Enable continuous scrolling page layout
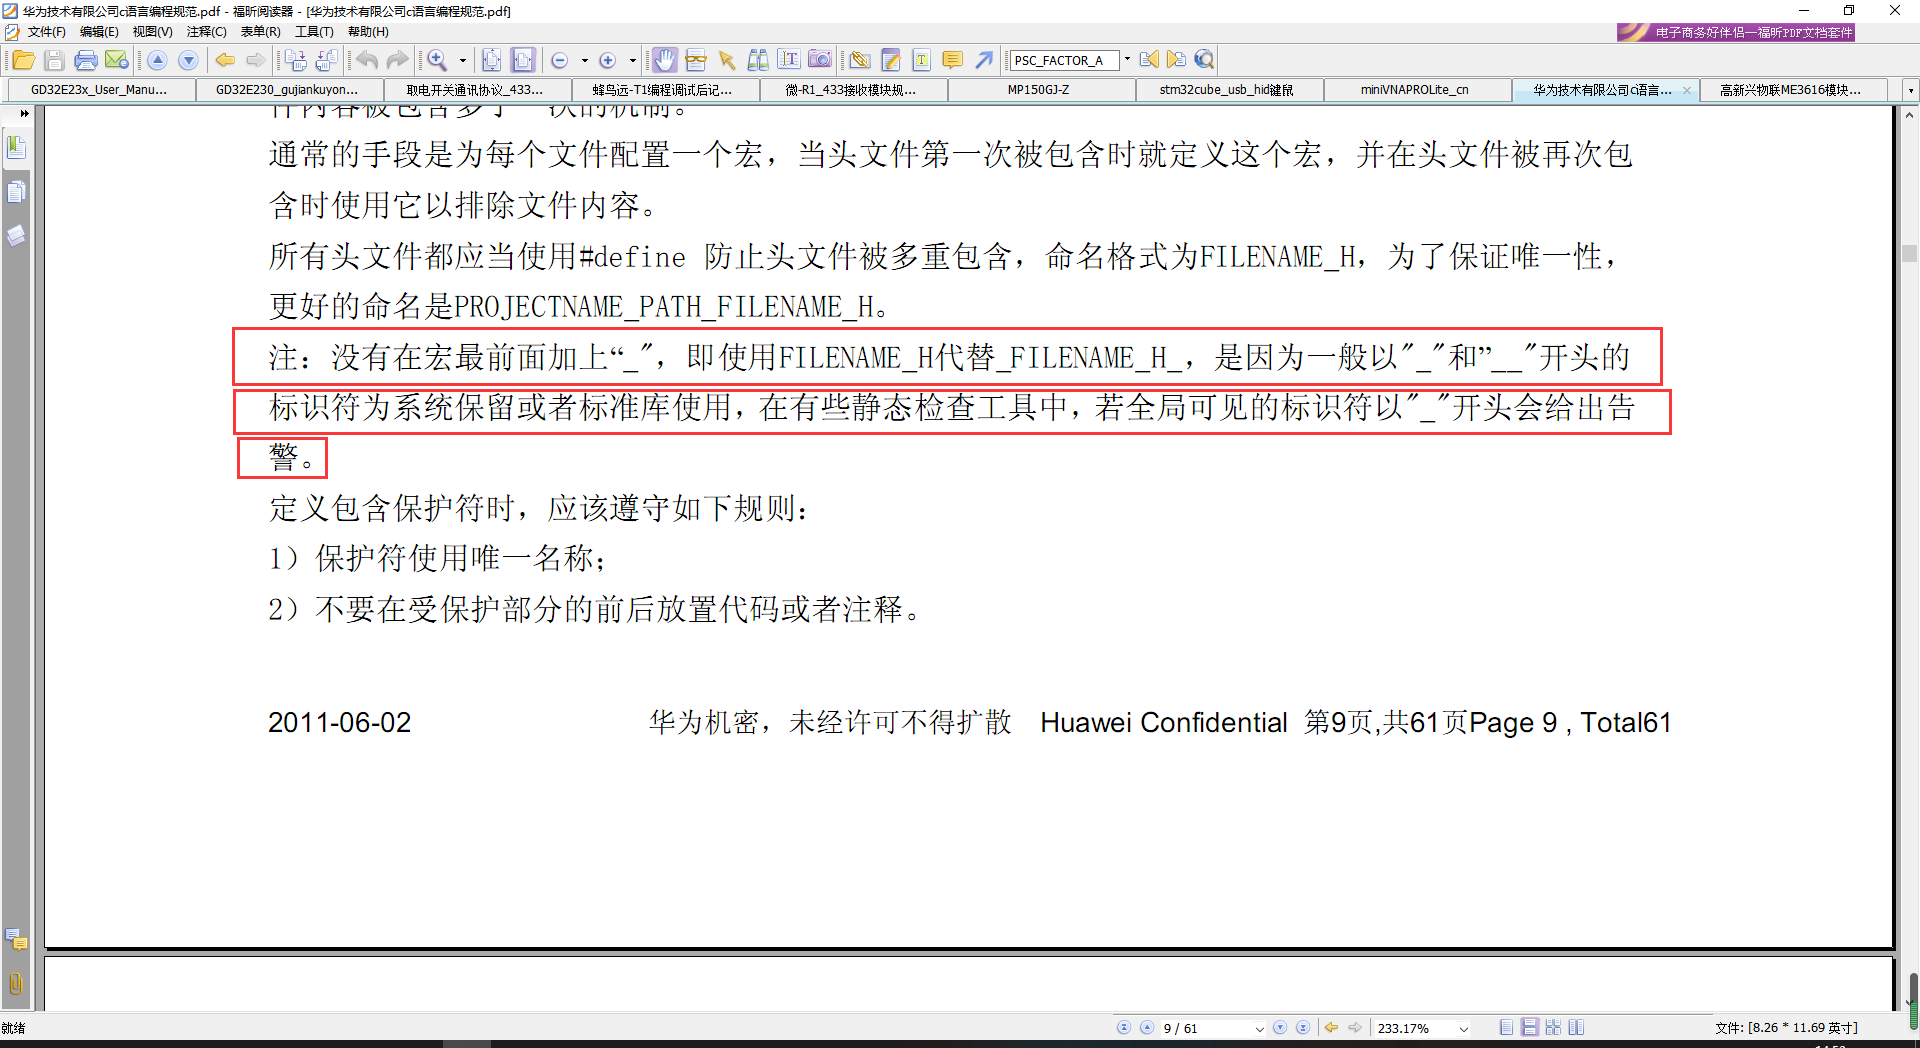The height and width of the screenshot is (1048, 1920). pyautogui.click(x=1529, y=1027)
